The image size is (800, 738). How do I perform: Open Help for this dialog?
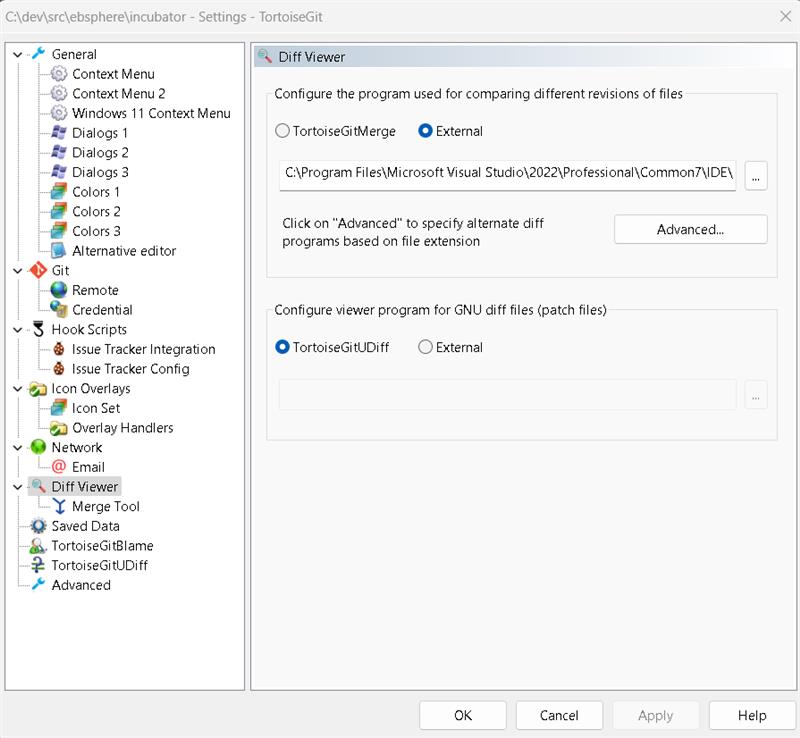pyautogui.click(x=752, y=715)
